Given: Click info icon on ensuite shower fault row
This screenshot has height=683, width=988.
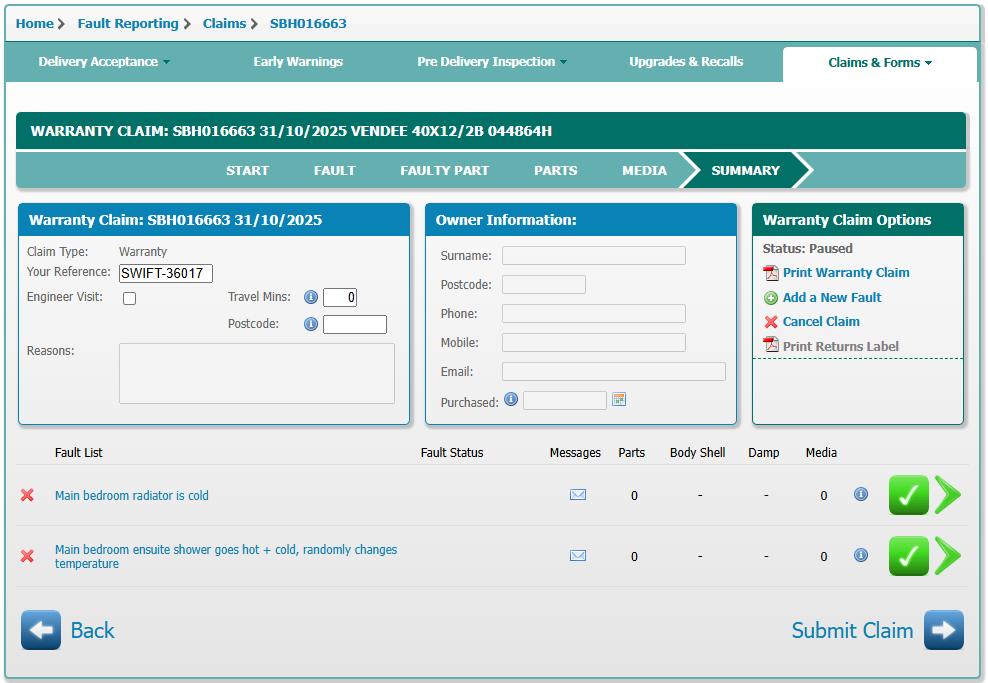Looking at the screenshot, I should click(860, 556).
